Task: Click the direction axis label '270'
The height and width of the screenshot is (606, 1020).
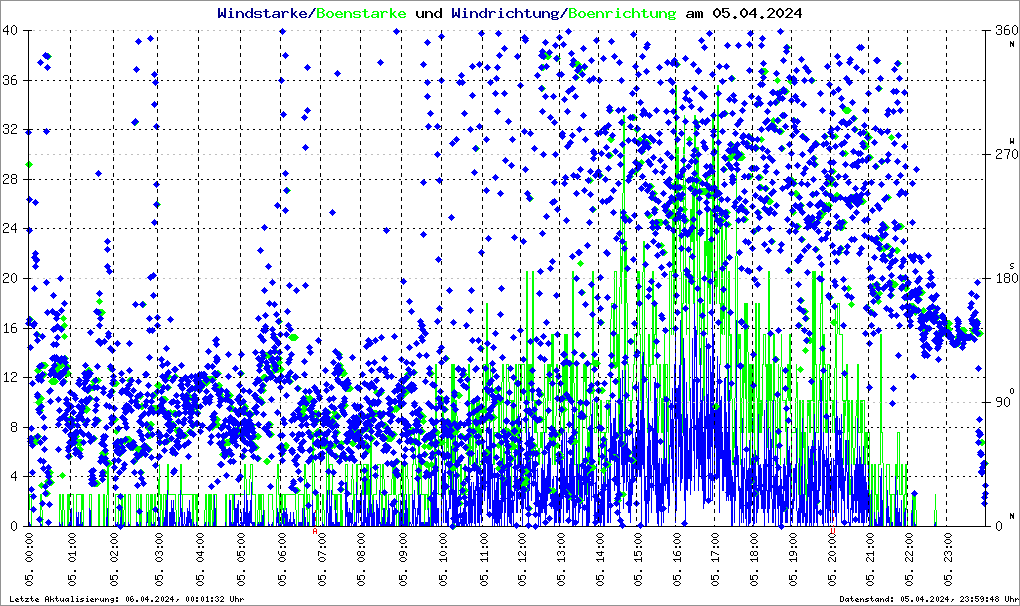Action: click(x=1006, y=155)
